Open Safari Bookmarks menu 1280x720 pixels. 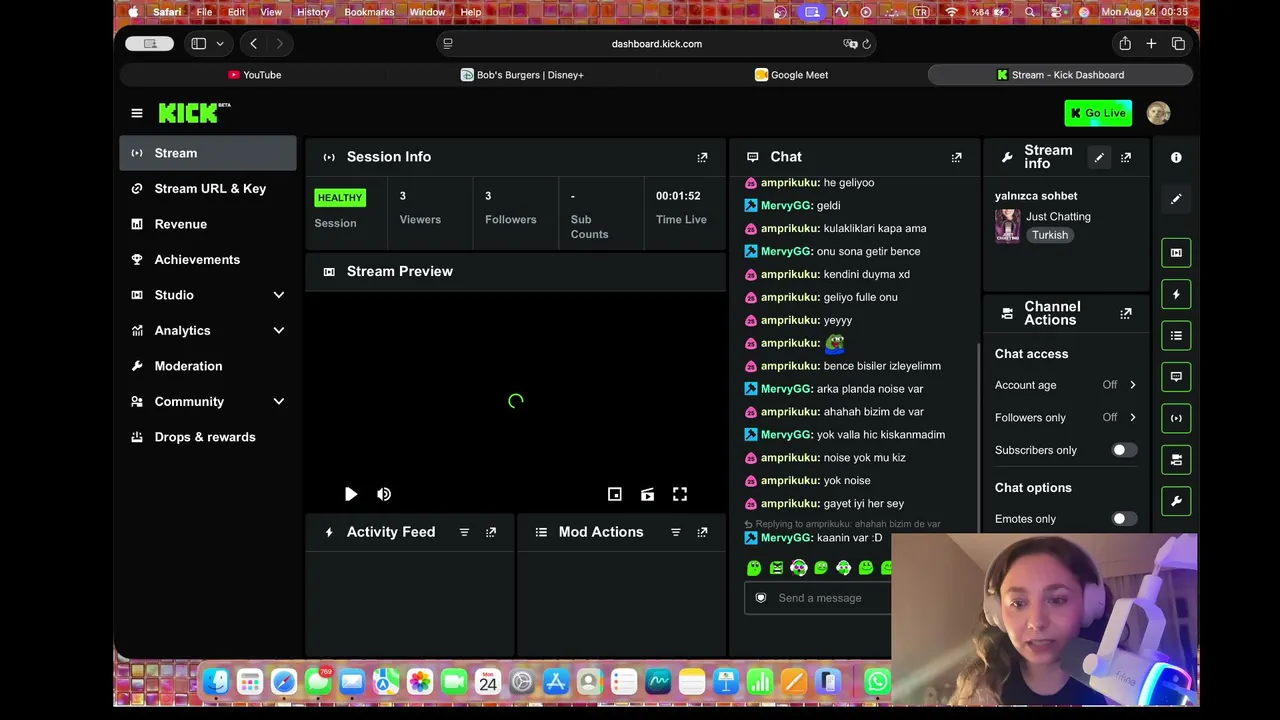pyautogui.click(x=369, y=12)
